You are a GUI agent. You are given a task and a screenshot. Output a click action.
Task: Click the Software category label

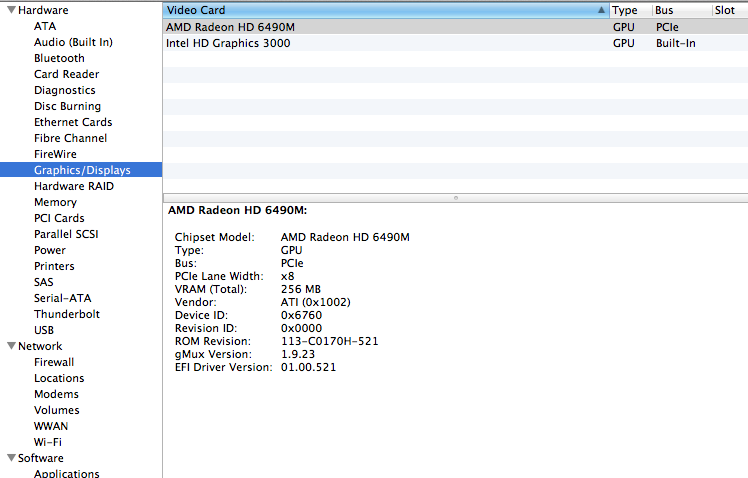pyautogui.click(x=41, y=458)
